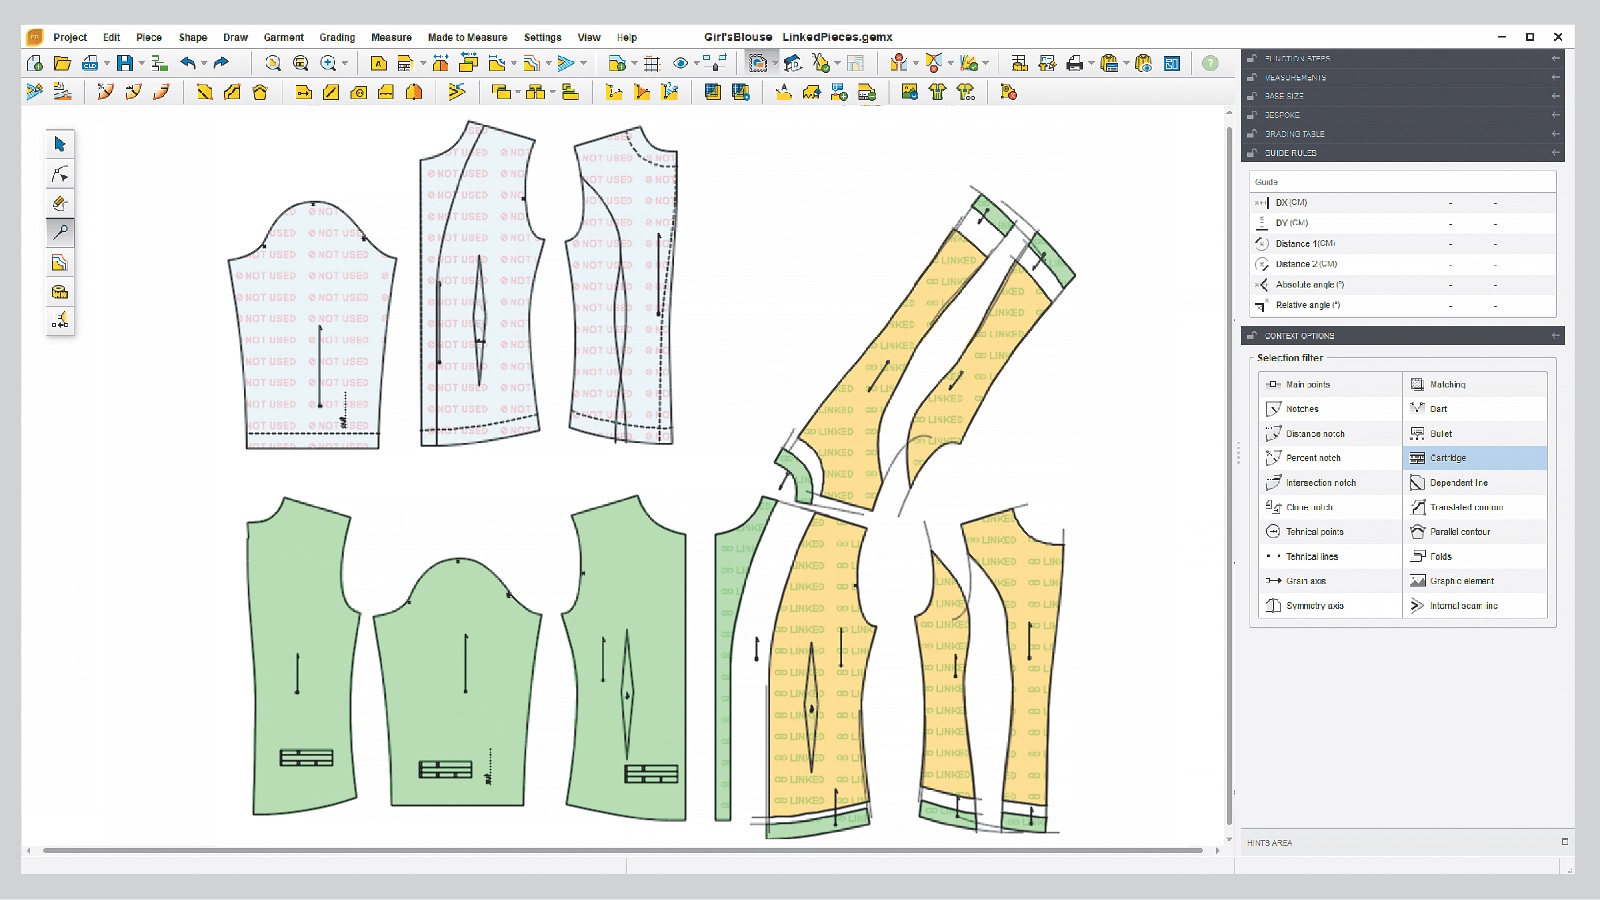This screenshot has width=1600, height=900.
Task: Toggle the Folds selection filter
Action: click(x=1475, y=556)
